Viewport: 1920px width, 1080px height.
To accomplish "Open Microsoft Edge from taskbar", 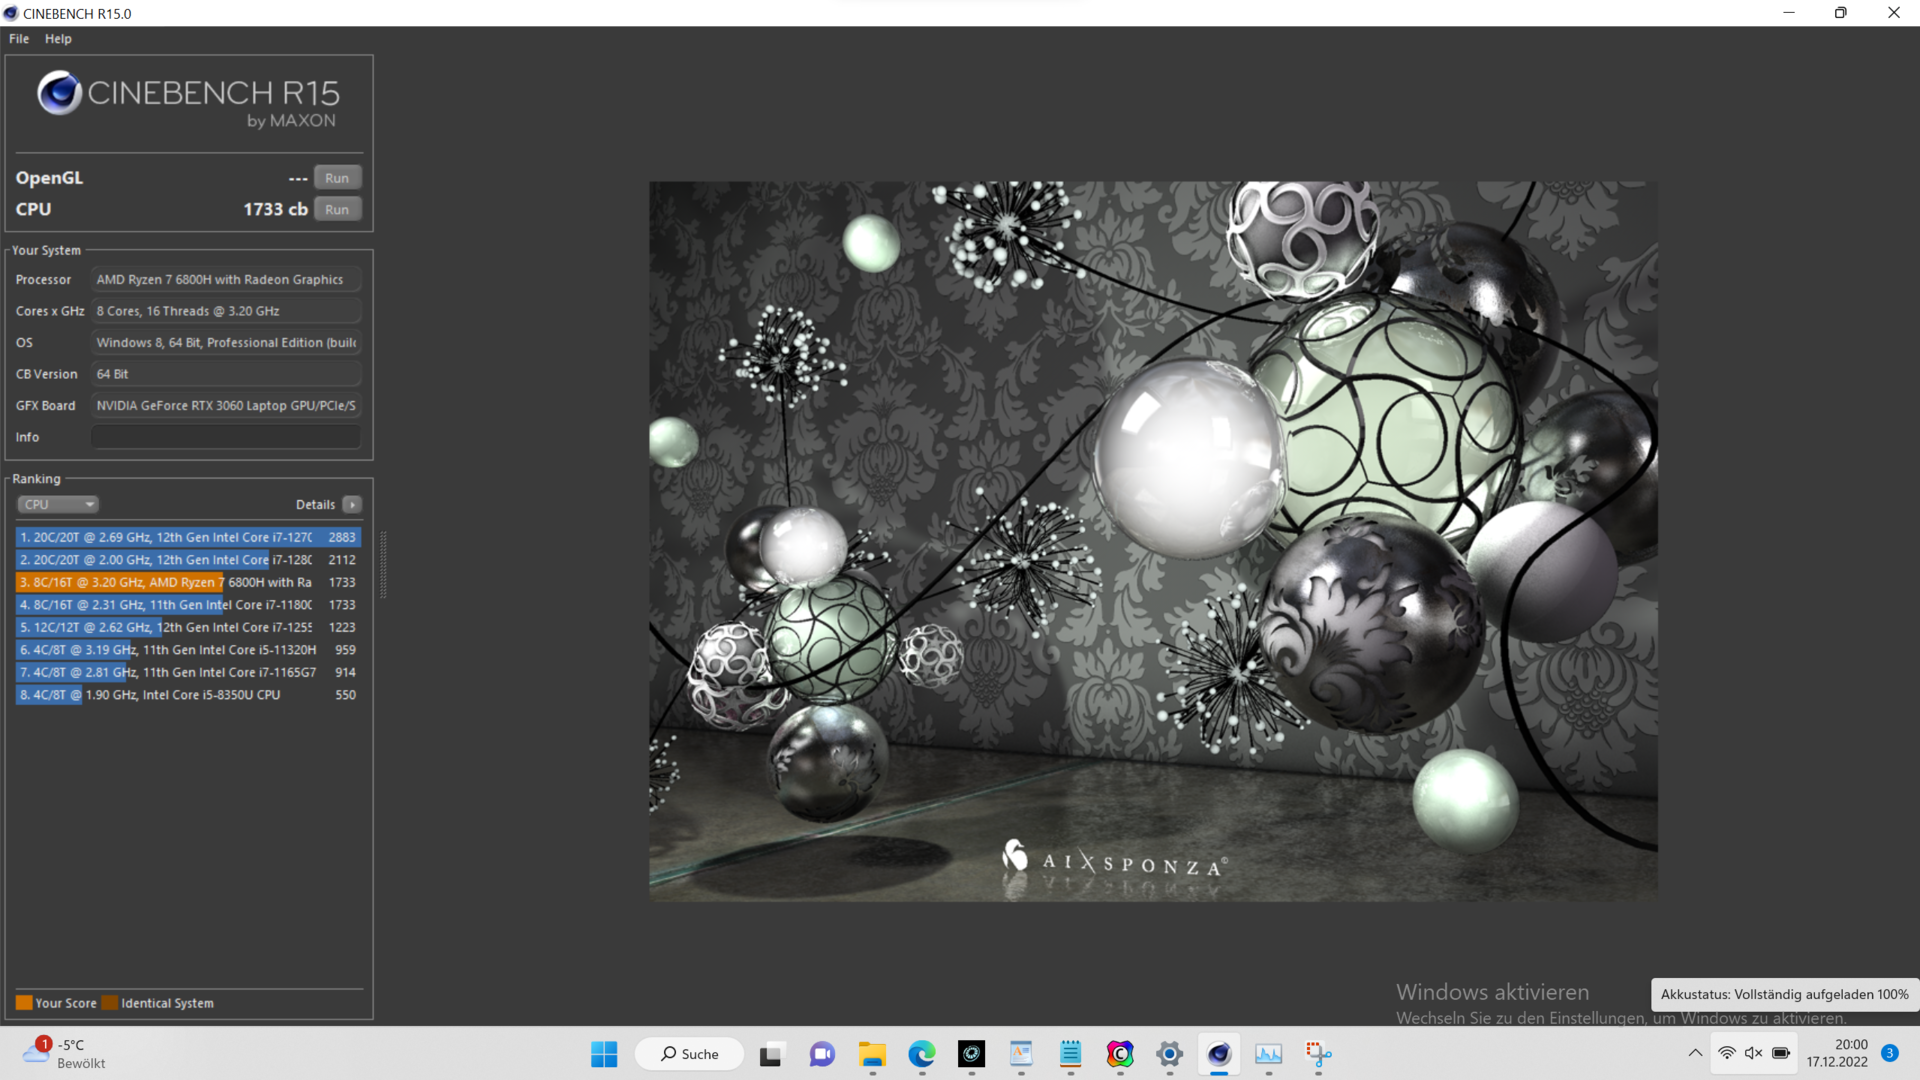I will pos(921,1054).
